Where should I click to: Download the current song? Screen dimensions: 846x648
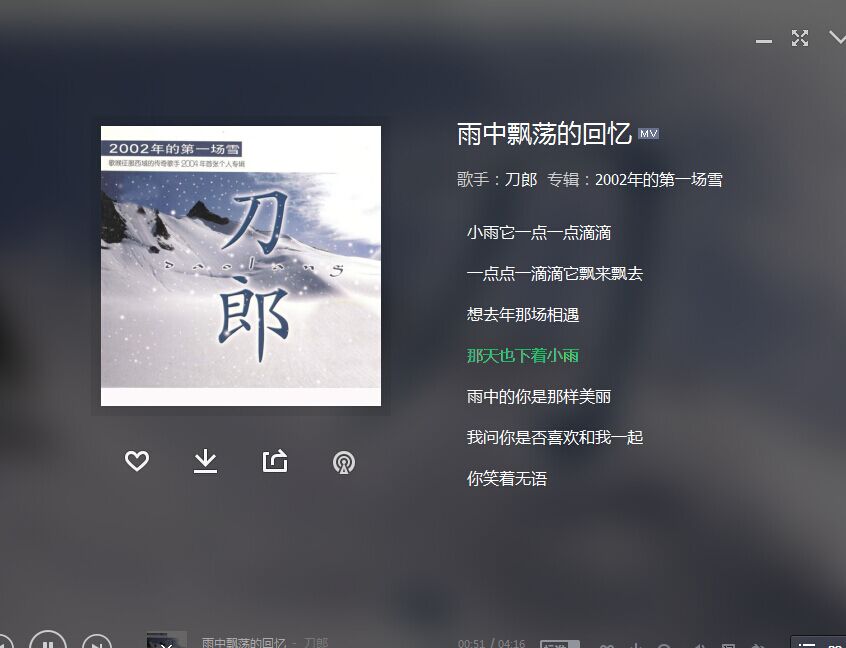[205, 461]
